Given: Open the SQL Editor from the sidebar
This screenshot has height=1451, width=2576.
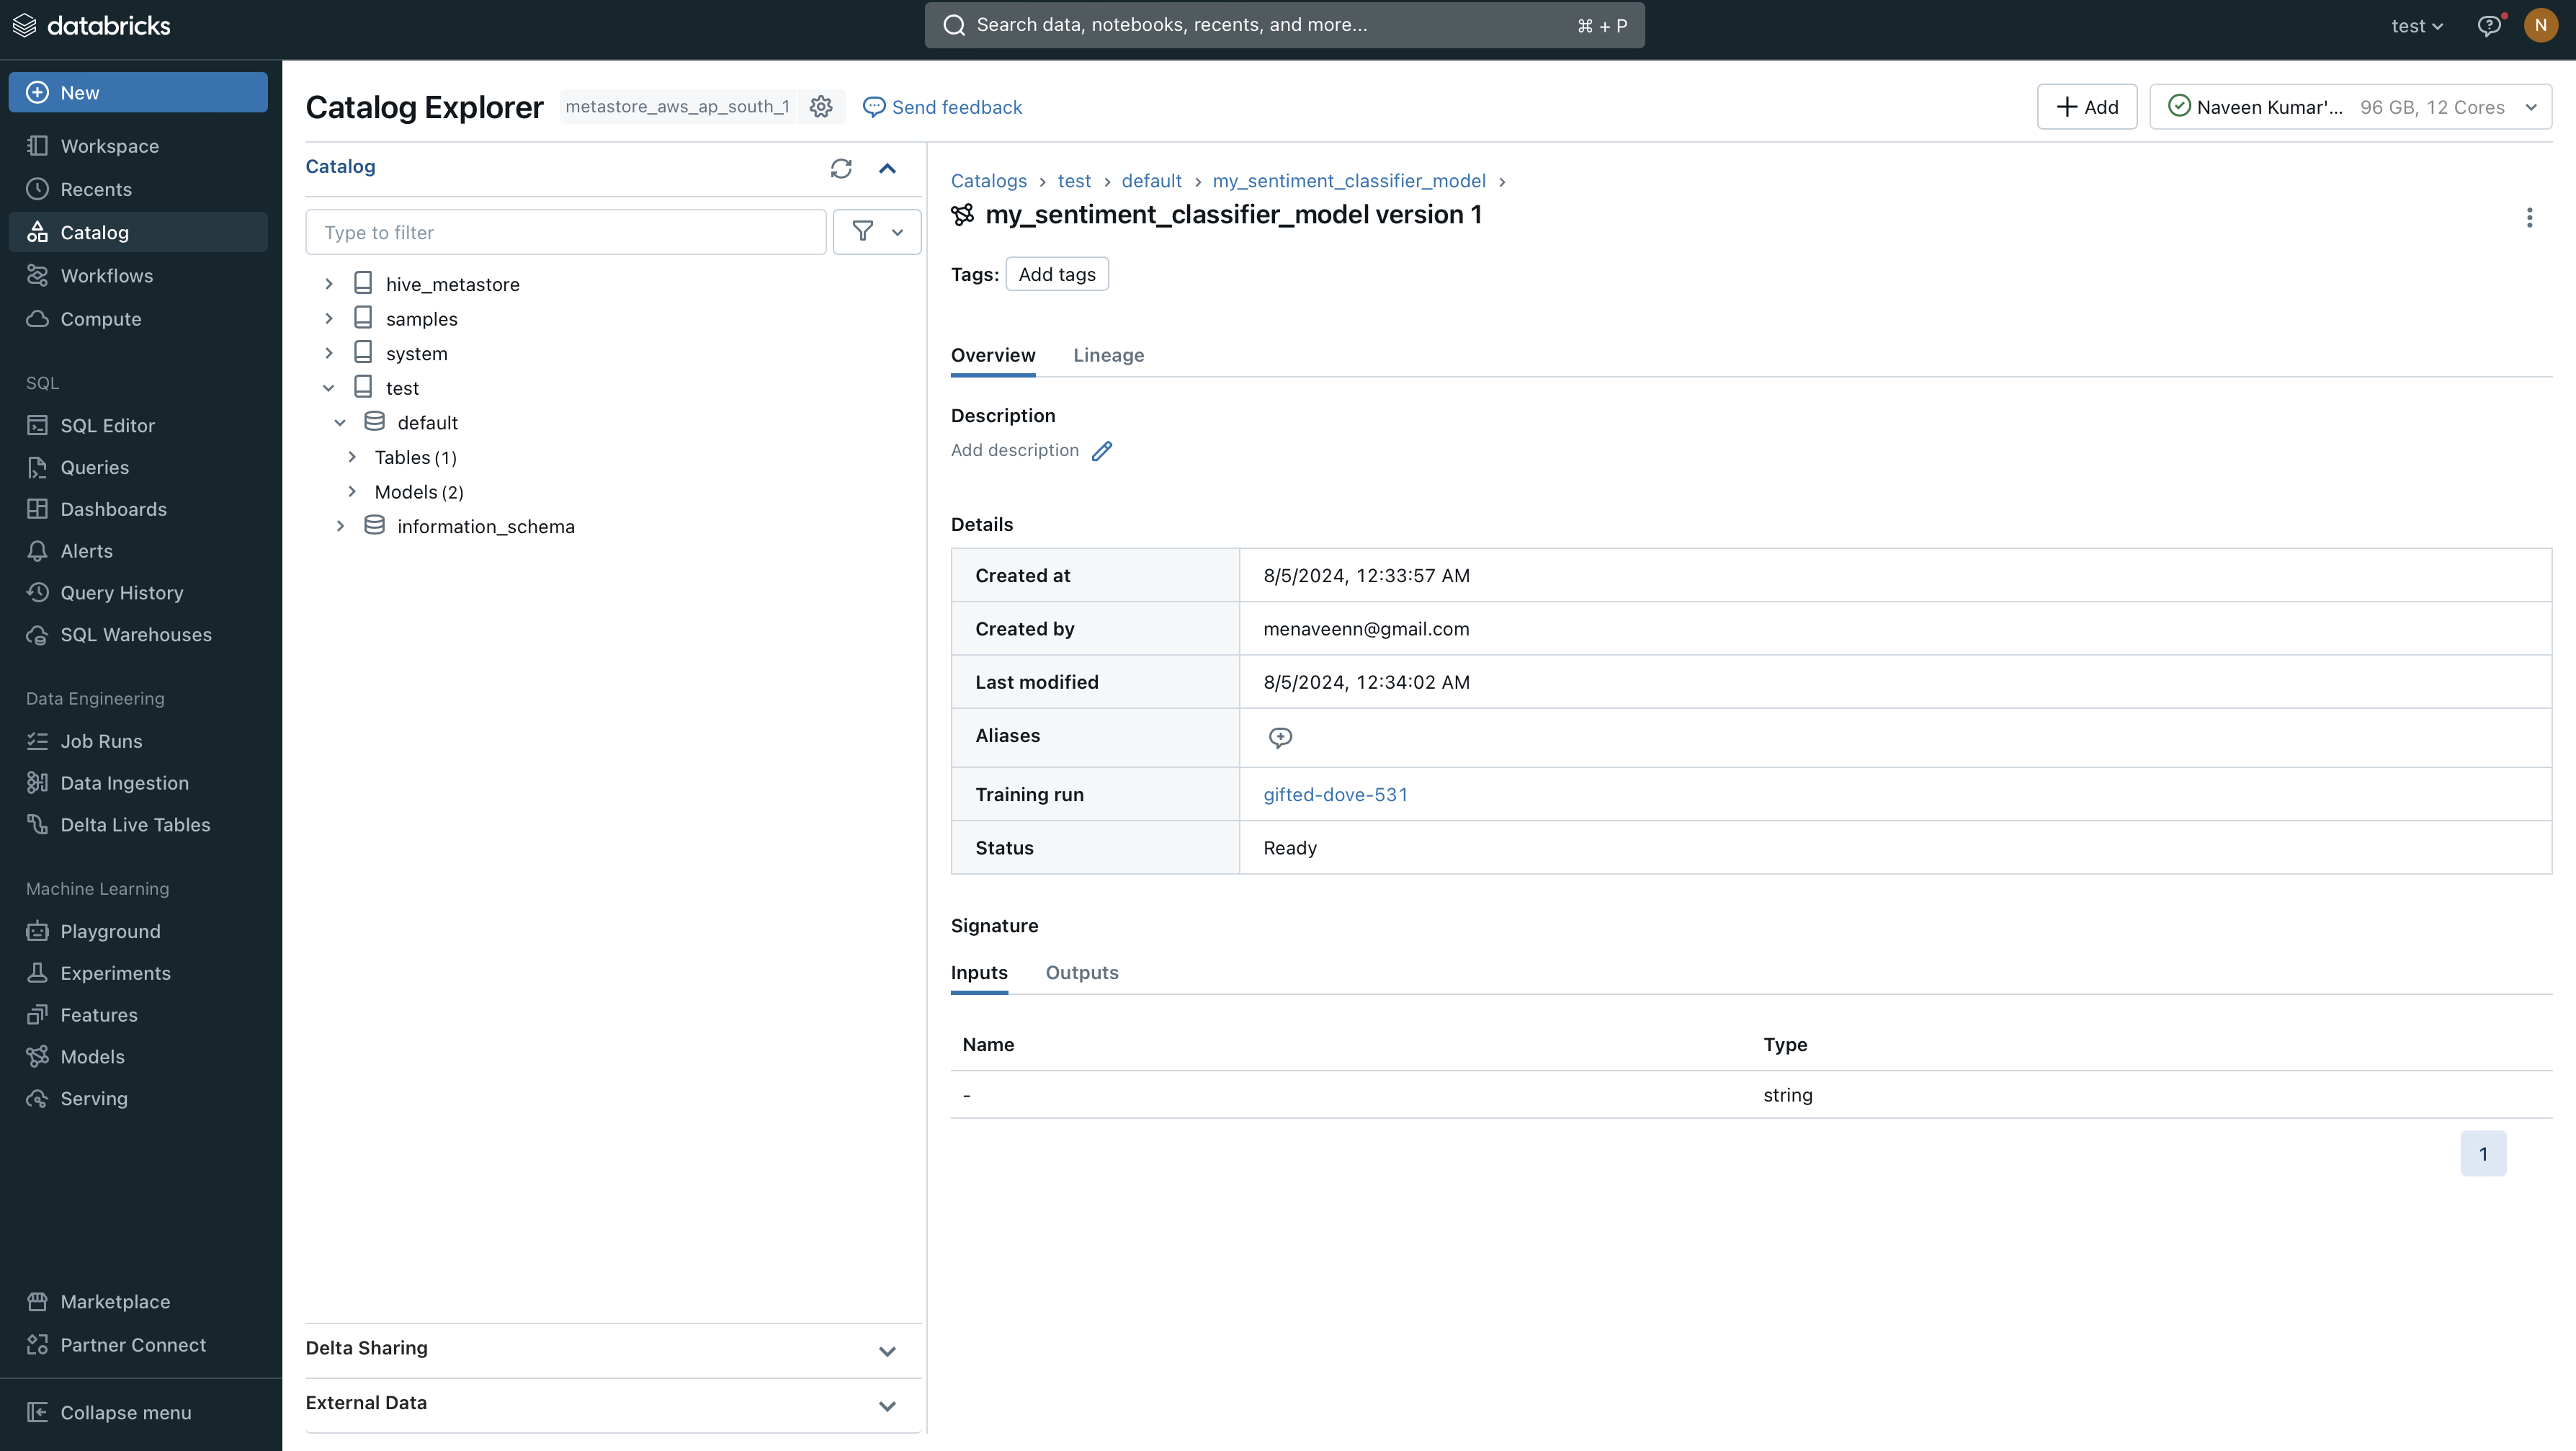Looking at the screenshot, I should coord(105,424).
